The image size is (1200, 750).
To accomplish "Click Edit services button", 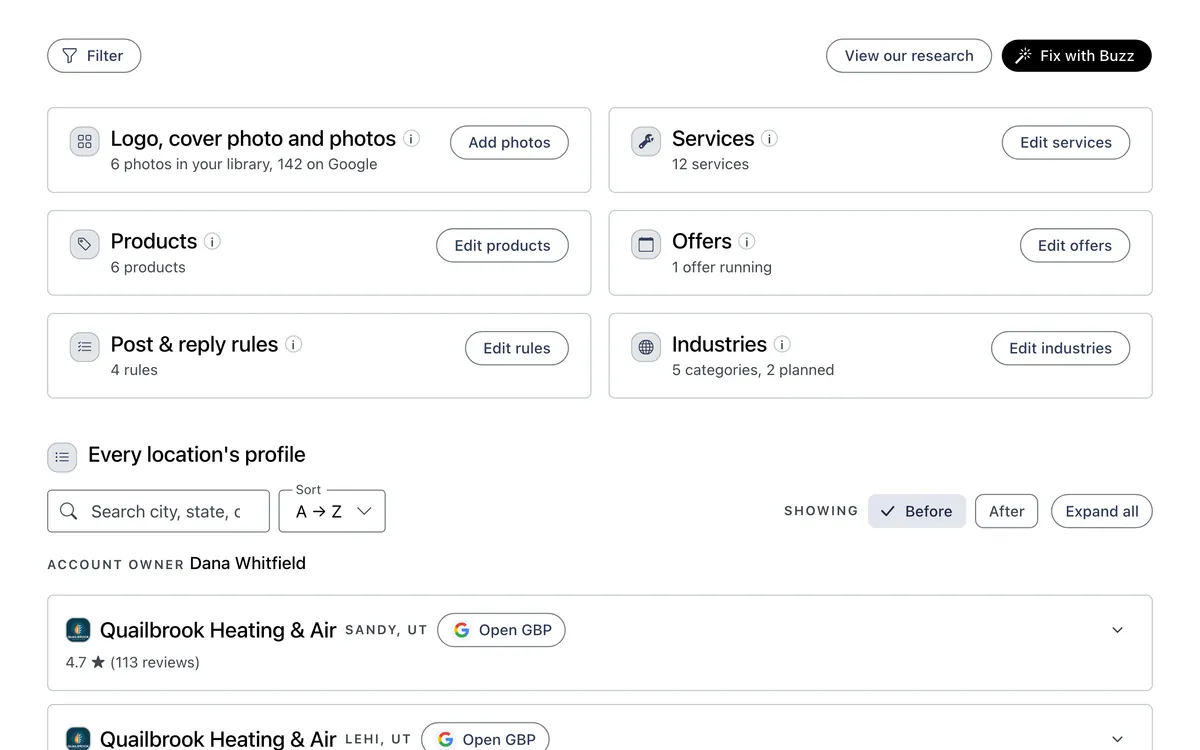I will (x=1066, y=143).
